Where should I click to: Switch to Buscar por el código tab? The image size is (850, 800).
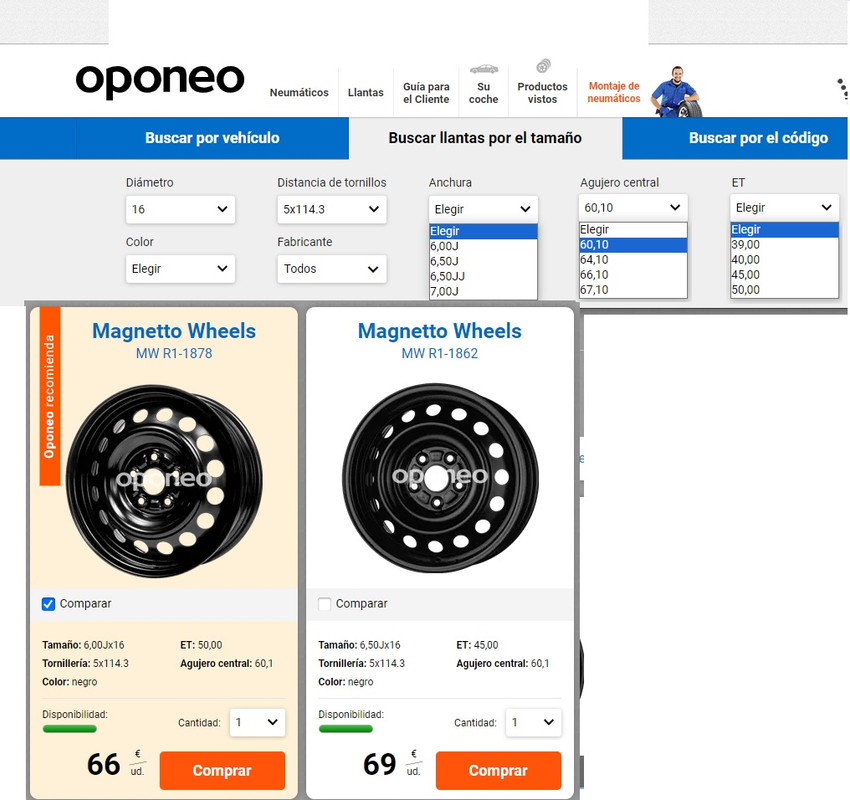758,138
